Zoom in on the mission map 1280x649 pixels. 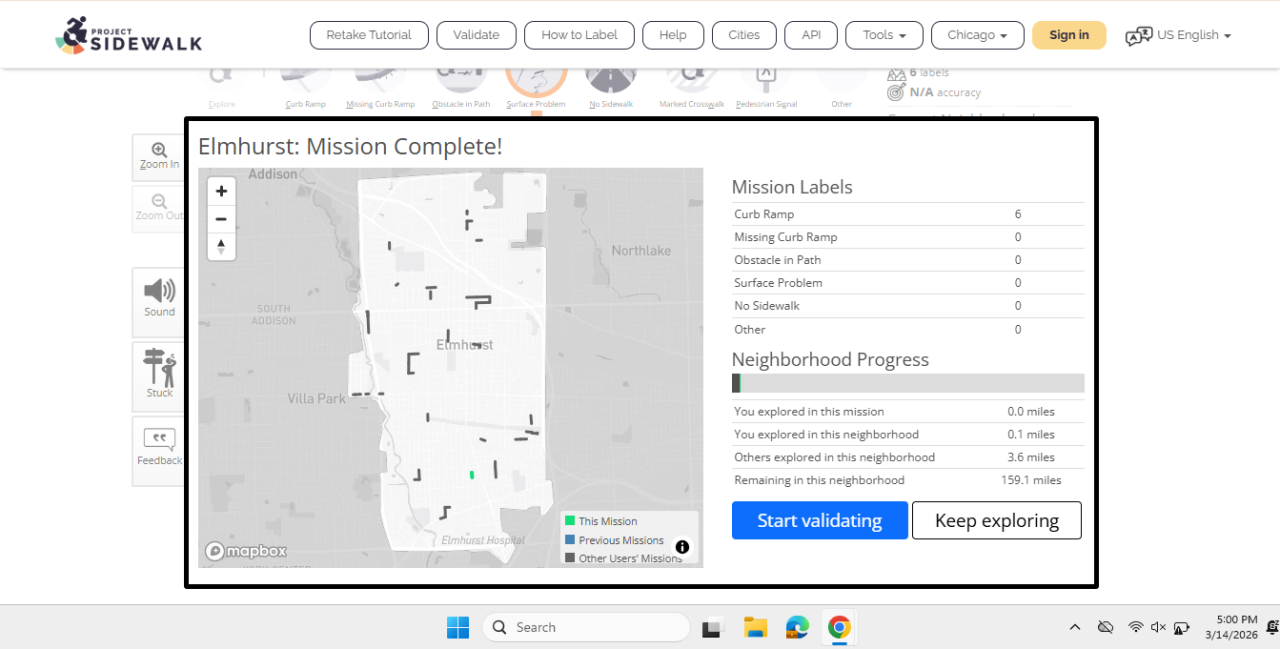[x=221, y=191]
